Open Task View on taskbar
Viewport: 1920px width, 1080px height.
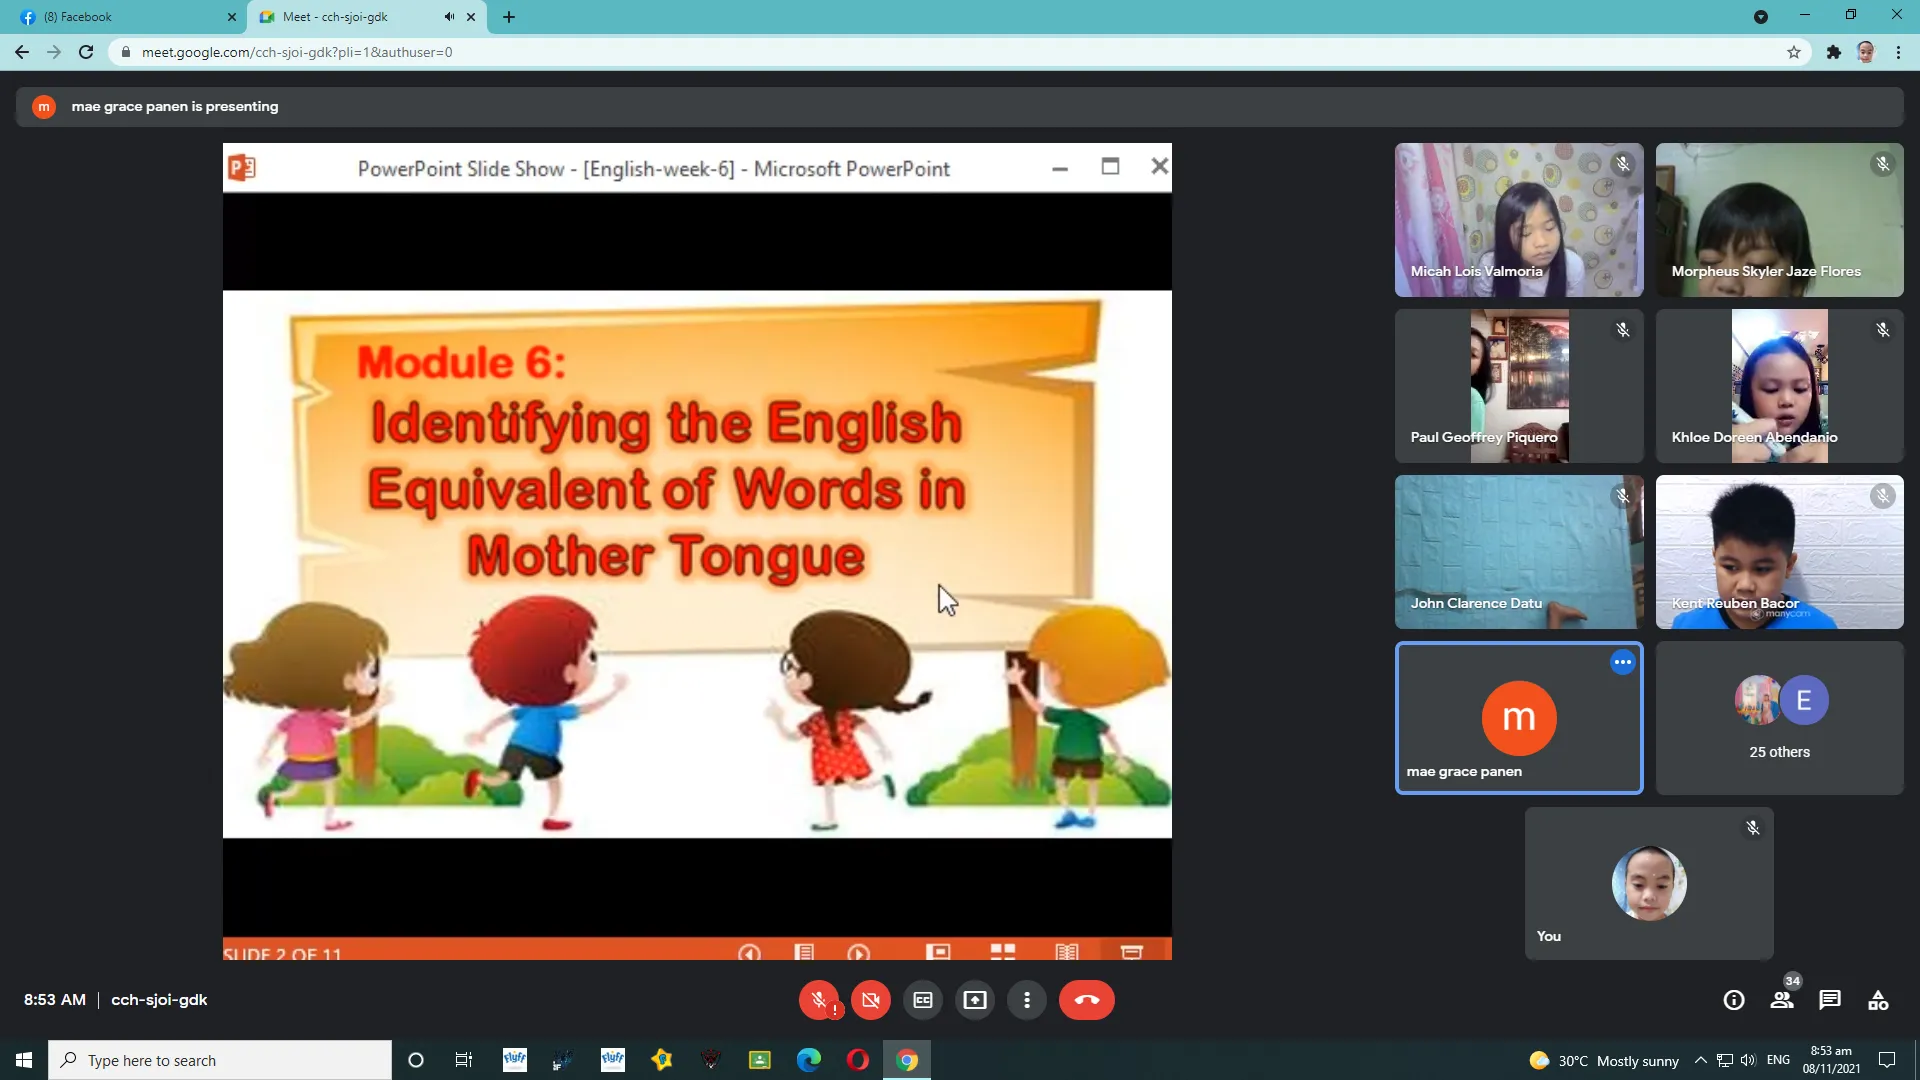464,1060
